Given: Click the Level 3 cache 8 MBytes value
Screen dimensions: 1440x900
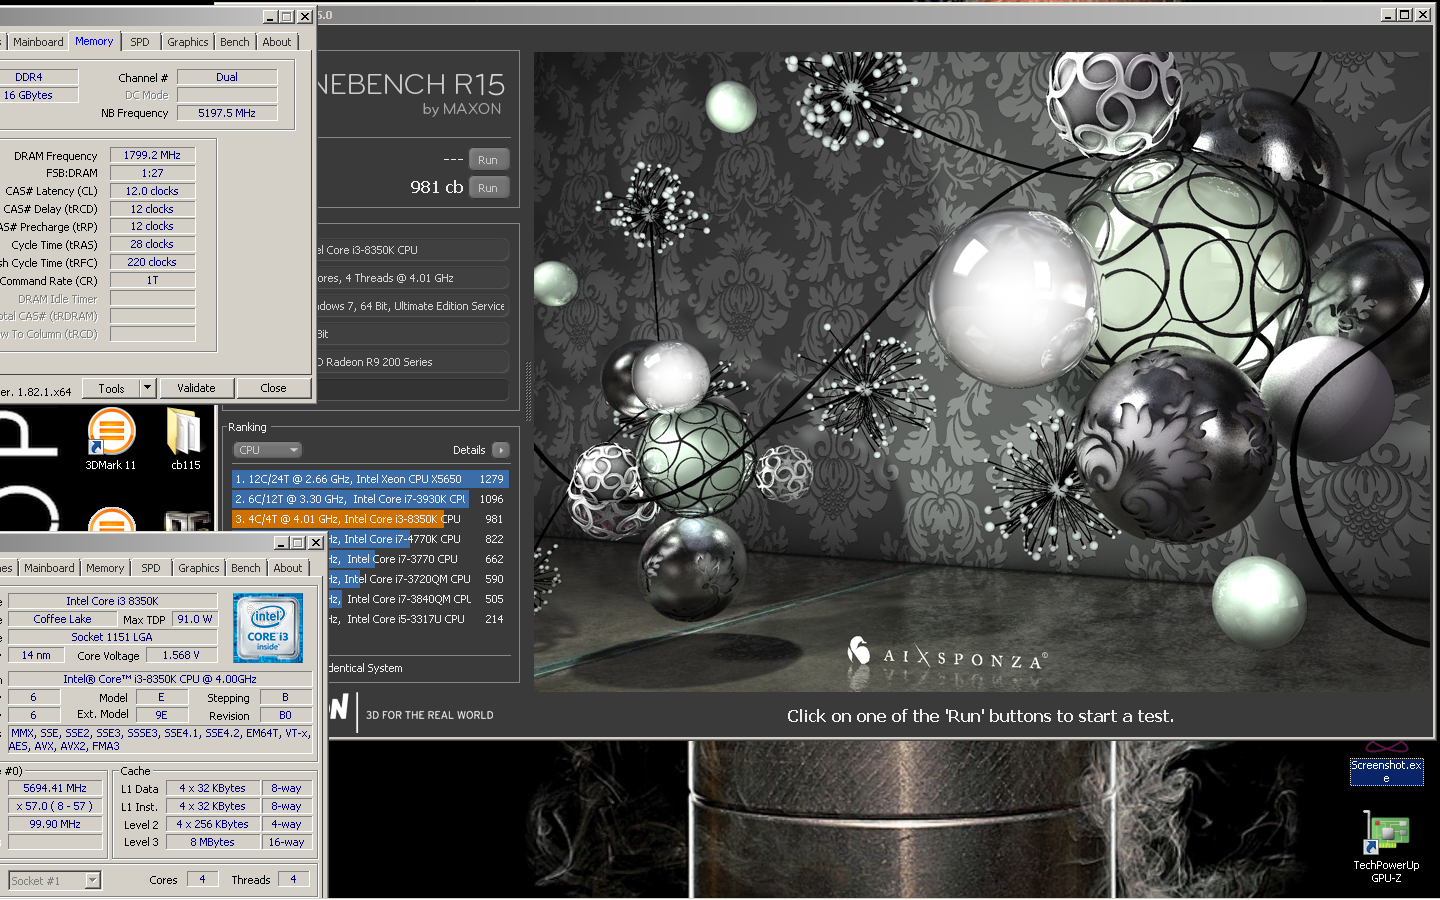Looking at the screenshot, I should [213, 842].
